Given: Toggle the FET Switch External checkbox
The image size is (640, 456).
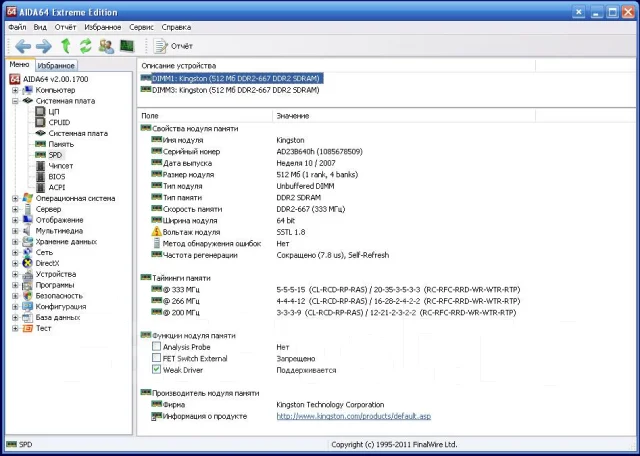Looking at the screenshot, I should click(156, 358).
